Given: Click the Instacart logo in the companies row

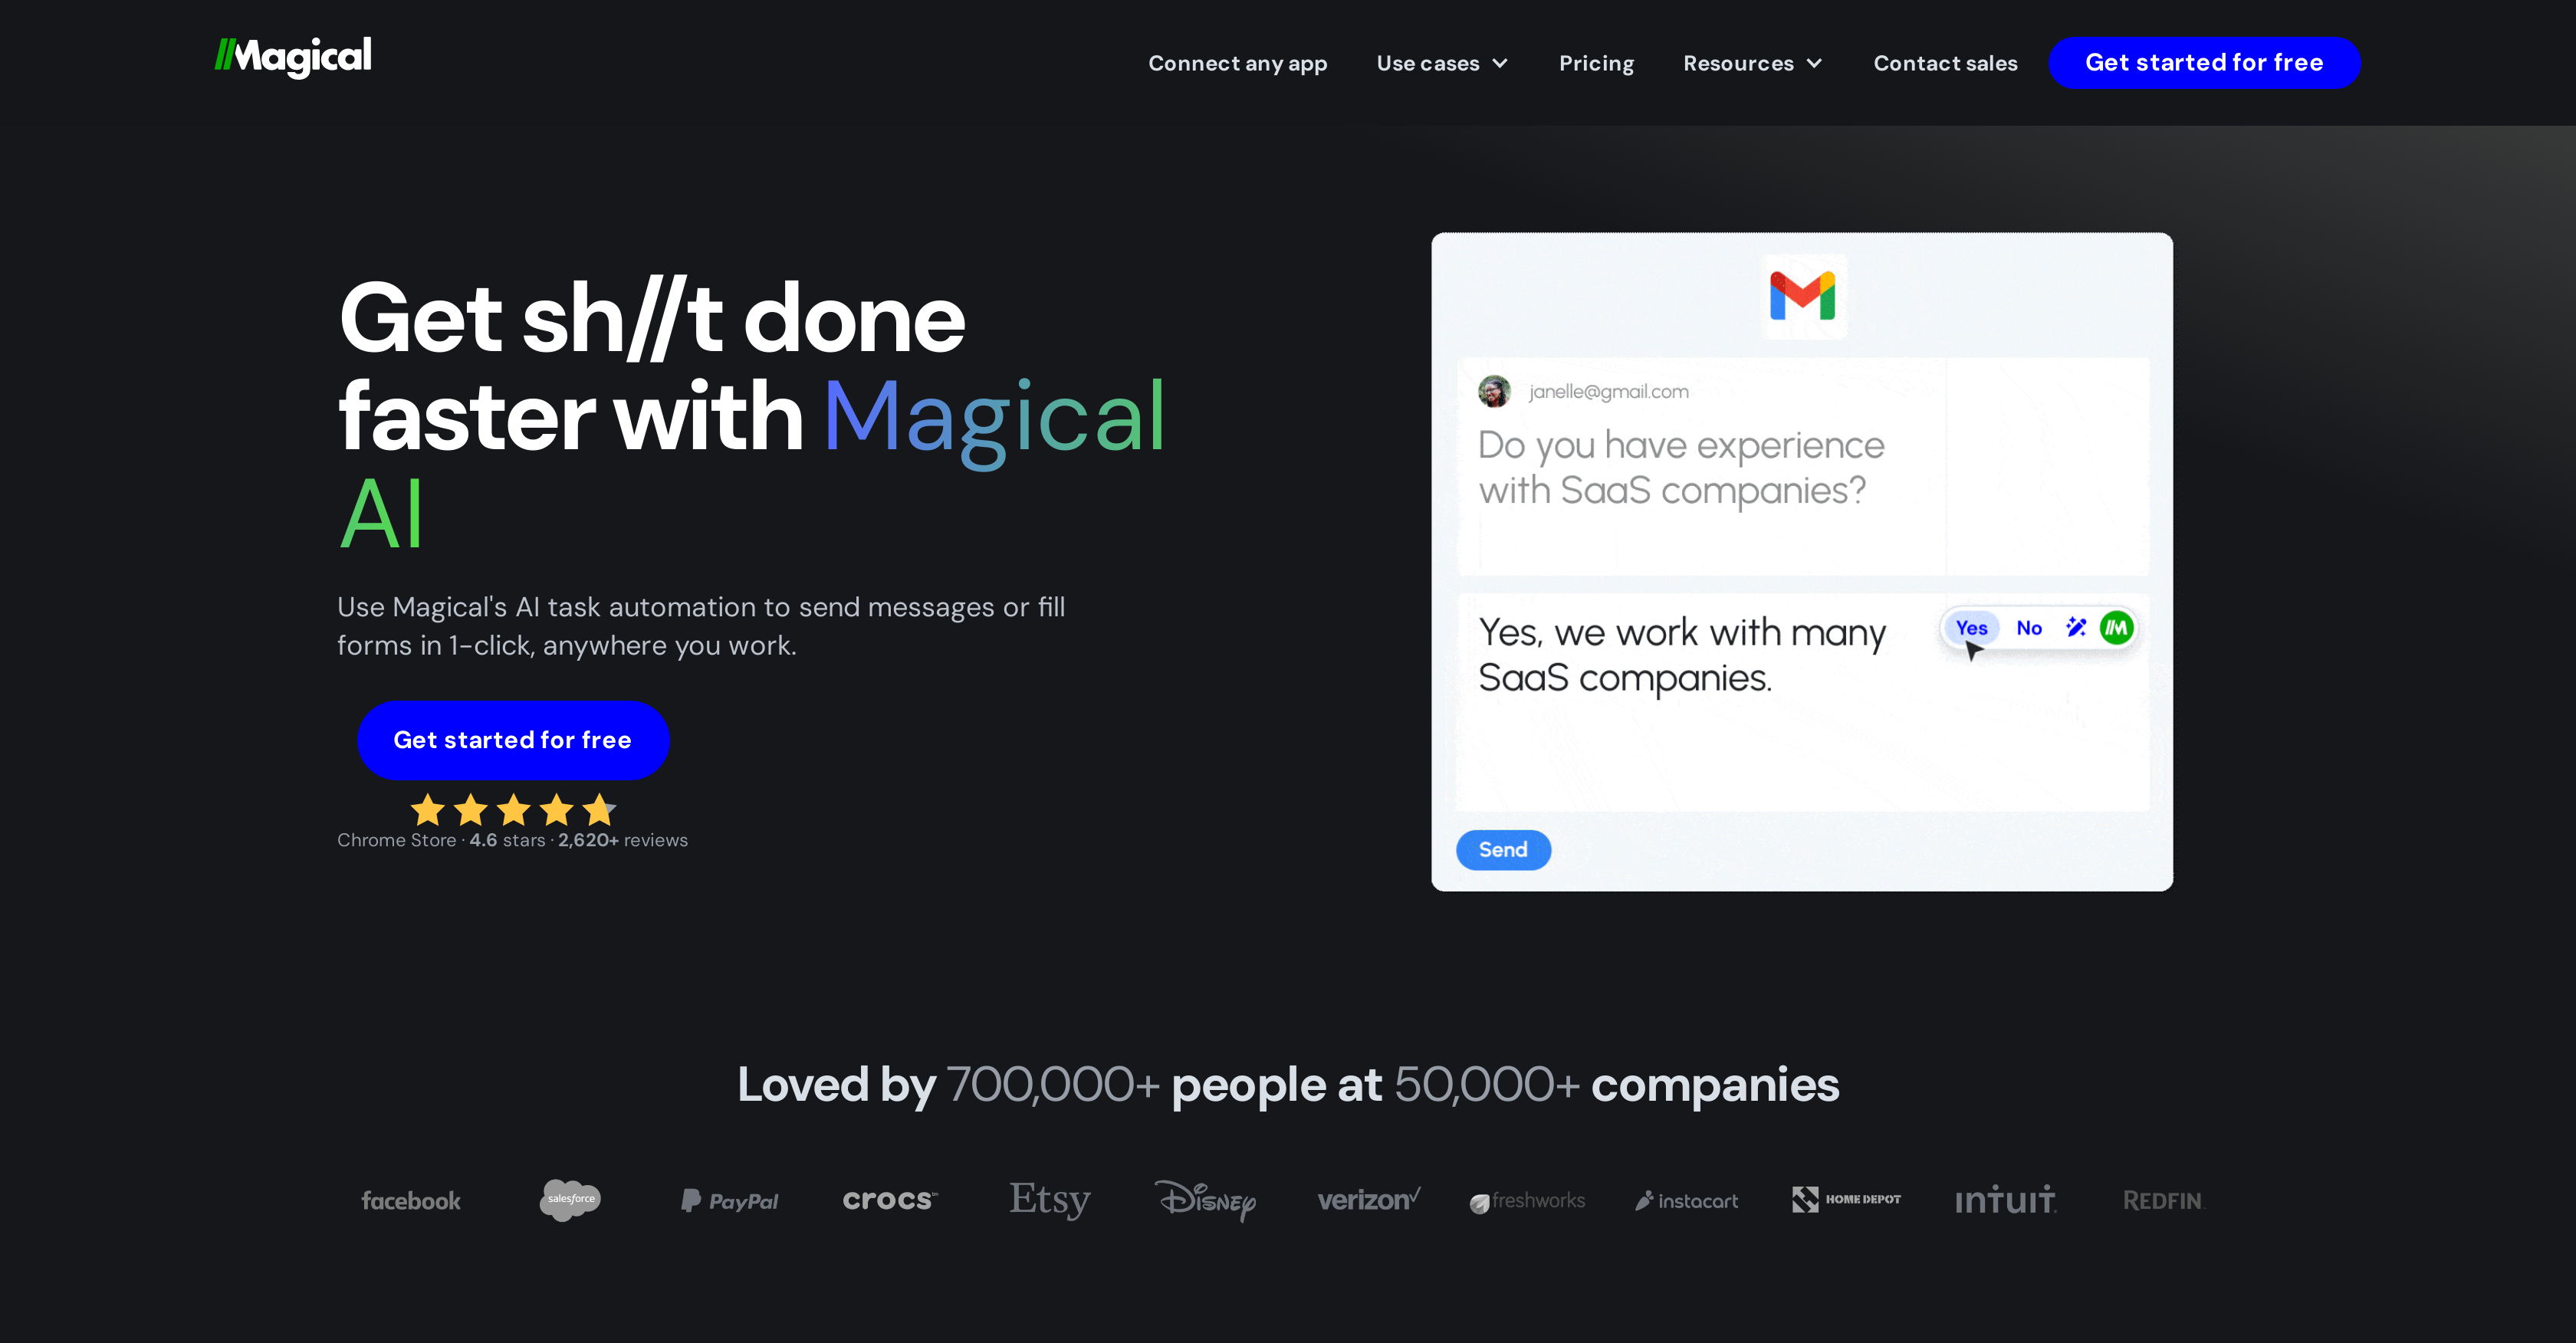Looking at the screenshot, I should point(1685,1201).
